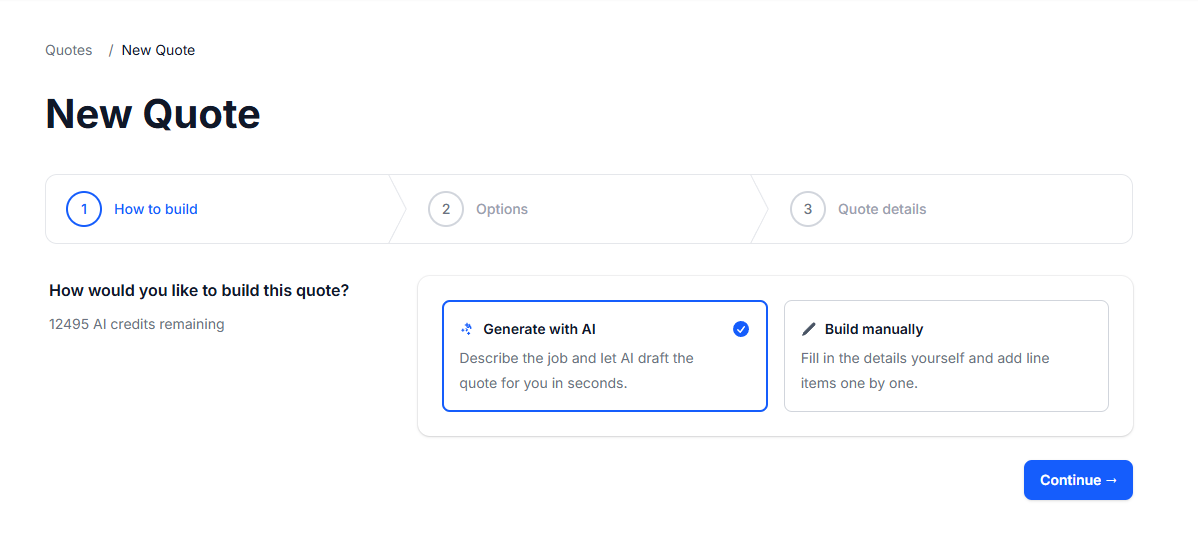Click the step 2 numbered circle
This screenshot has height=533, width=1198.
(446, 209)
